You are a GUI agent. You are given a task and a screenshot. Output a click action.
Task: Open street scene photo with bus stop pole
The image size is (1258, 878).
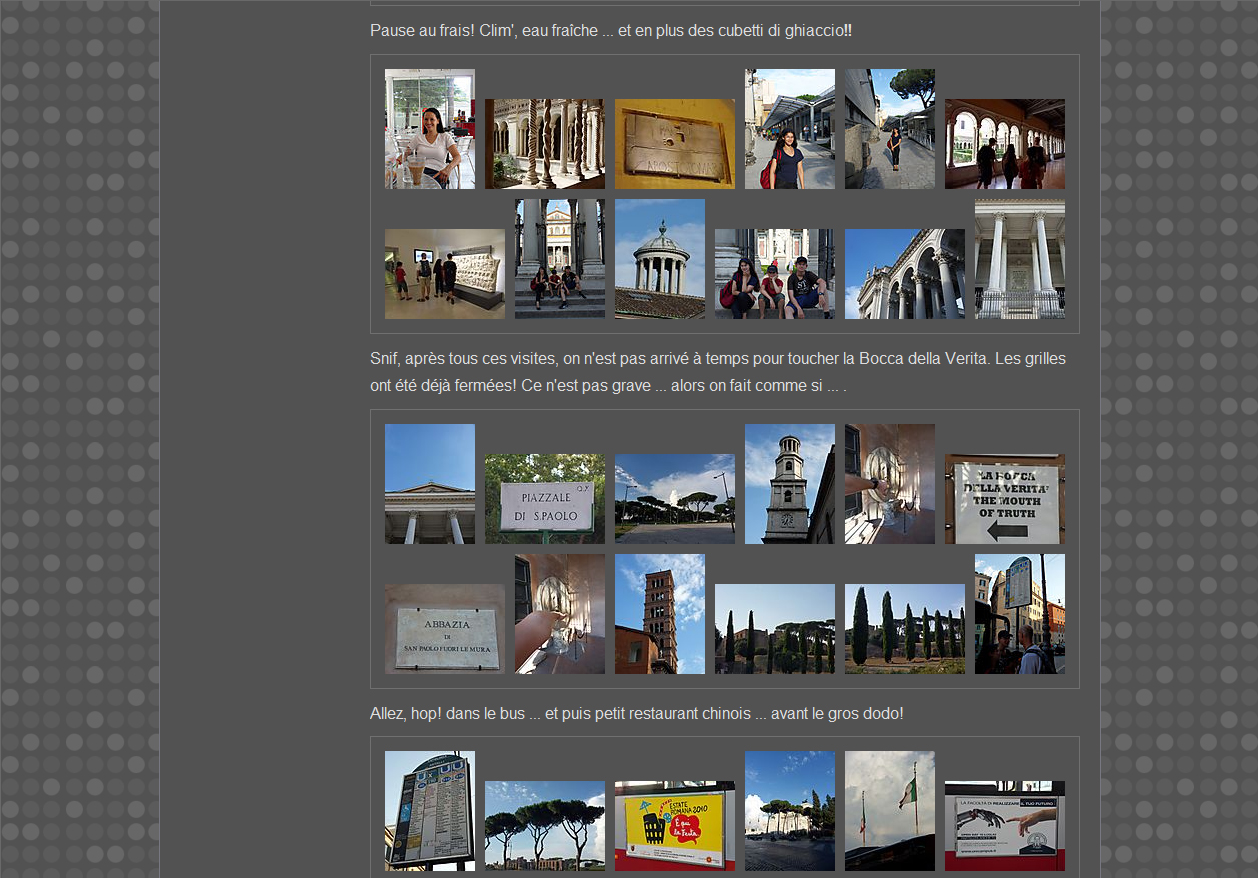click(x=1019, y=614)
